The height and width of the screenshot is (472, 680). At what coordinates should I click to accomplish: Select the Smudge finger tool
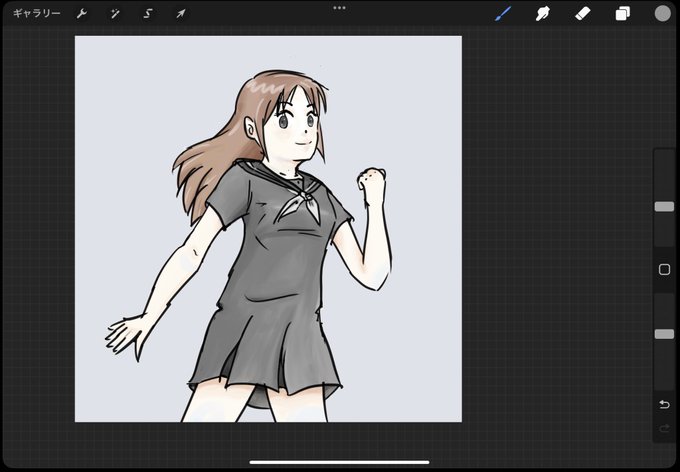543,14
